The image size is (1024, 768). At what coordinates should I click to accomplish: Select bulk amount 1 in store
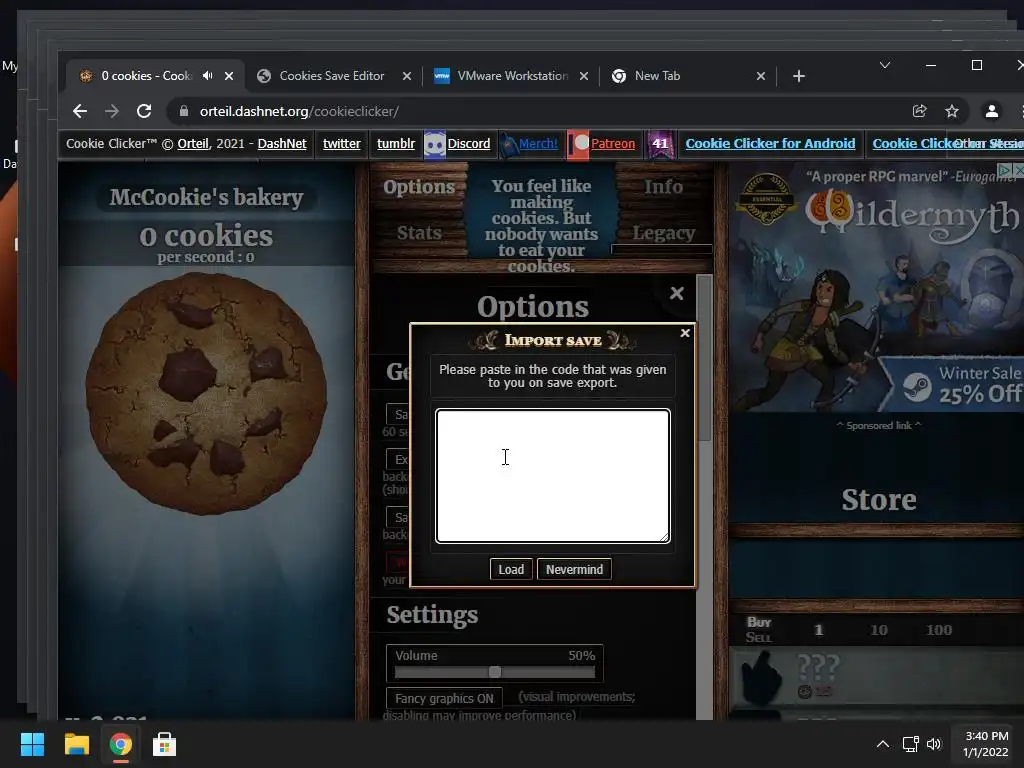pyautogui.click(x=818, y=630)
